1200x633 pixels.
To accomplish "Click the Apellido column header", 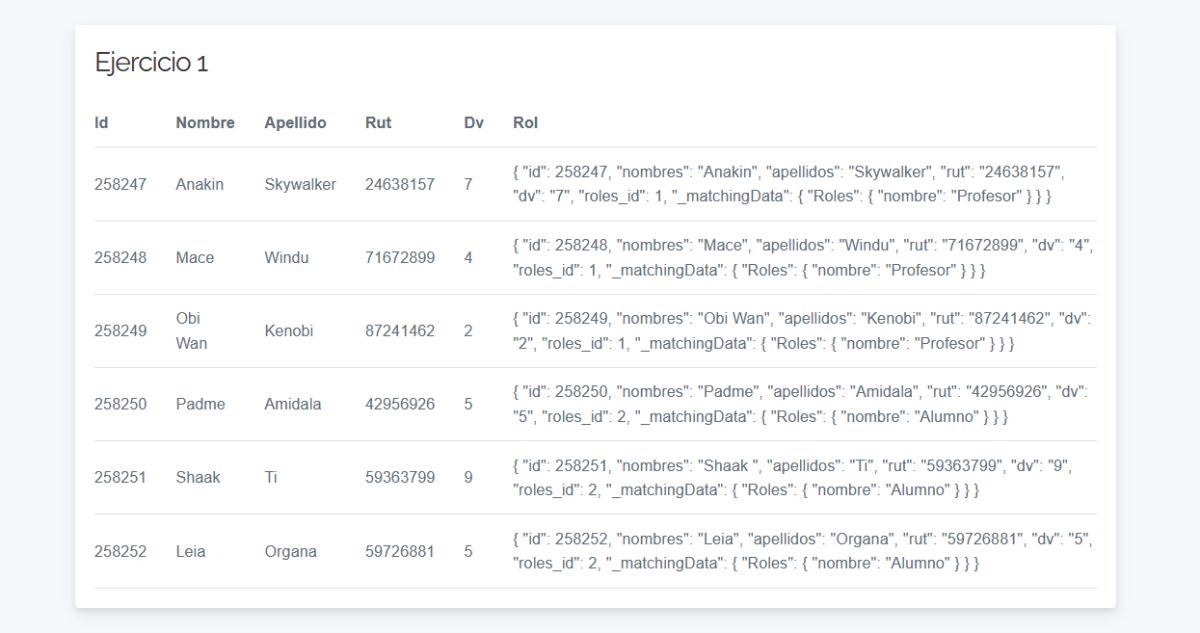I will 295,123.
